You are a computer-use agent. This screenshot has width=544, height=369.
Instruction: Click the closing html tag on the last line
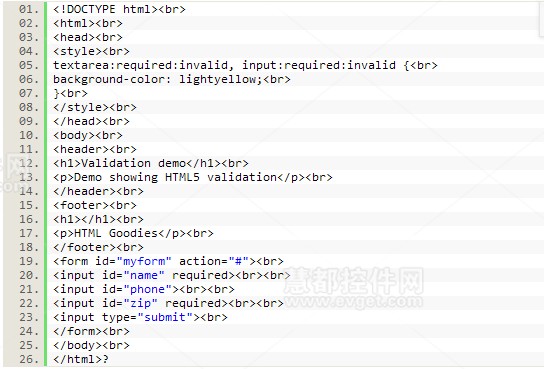77,359
